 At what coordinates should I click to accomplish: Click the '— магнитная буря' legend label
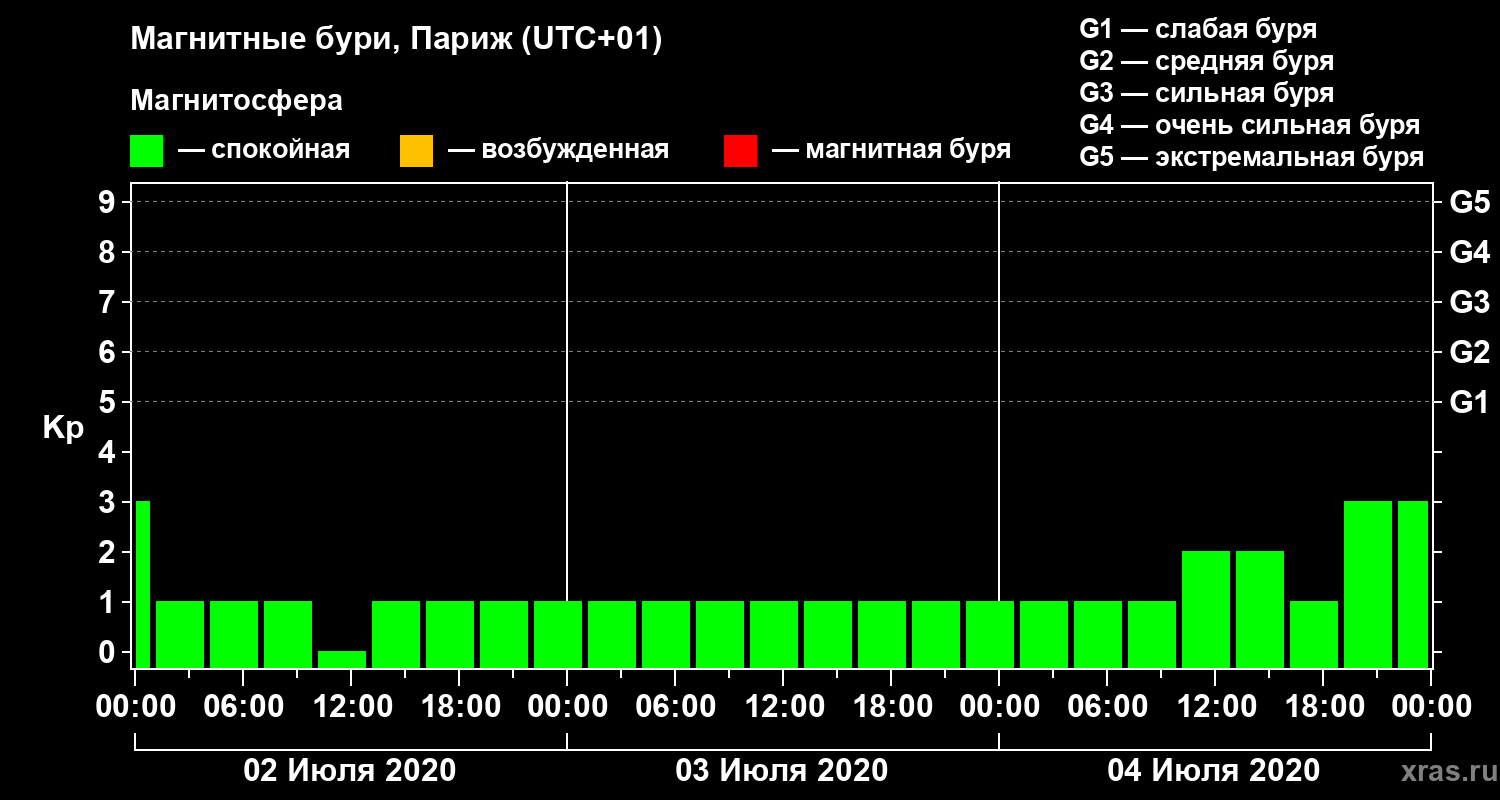(892, 151)
